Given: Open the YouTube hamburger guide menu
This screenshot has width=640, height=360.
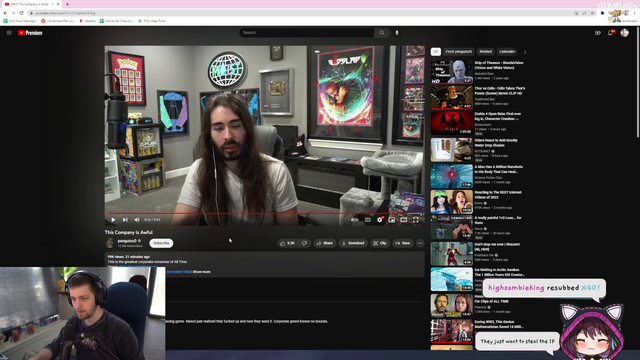Looking at the screenshot, I should tap(9, 33).
